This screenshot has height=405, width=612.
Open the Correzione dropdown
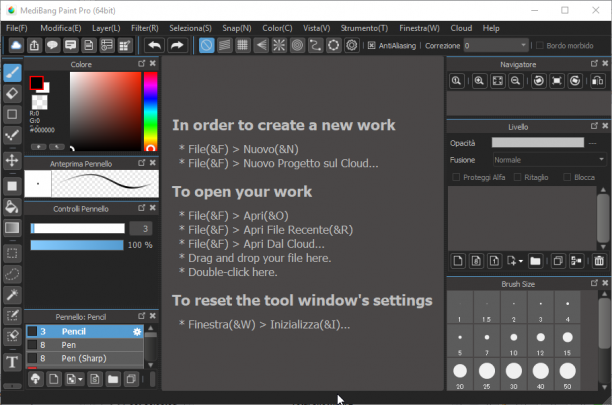(x=523, y=46)
